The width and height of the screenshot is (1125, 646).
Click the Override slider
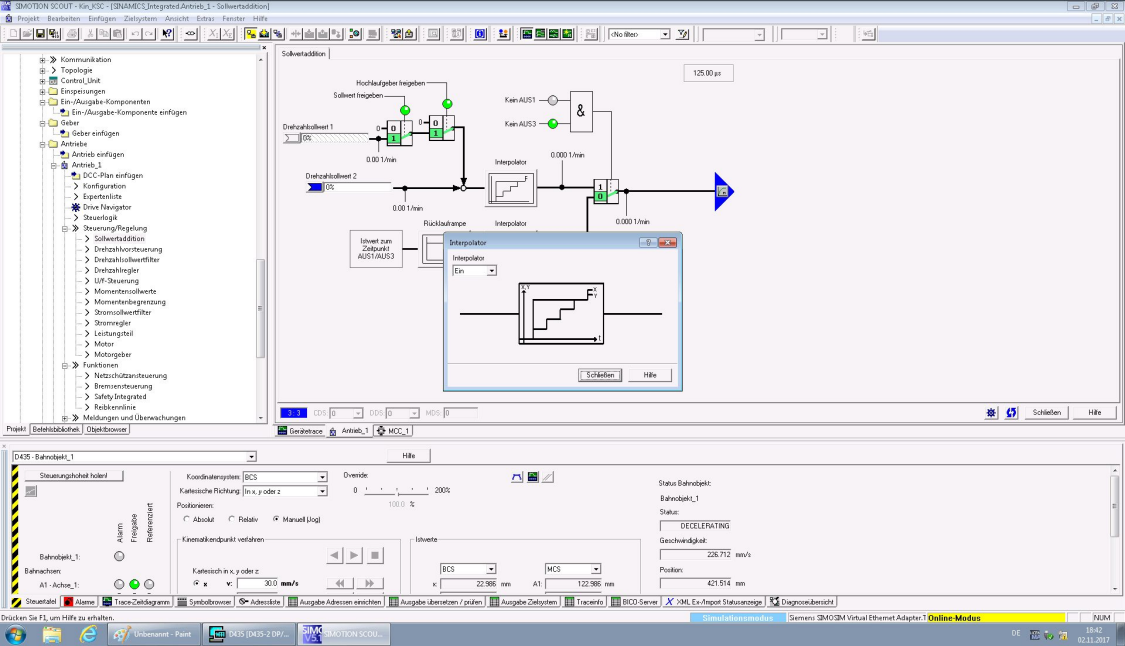(x=397, y=490)
